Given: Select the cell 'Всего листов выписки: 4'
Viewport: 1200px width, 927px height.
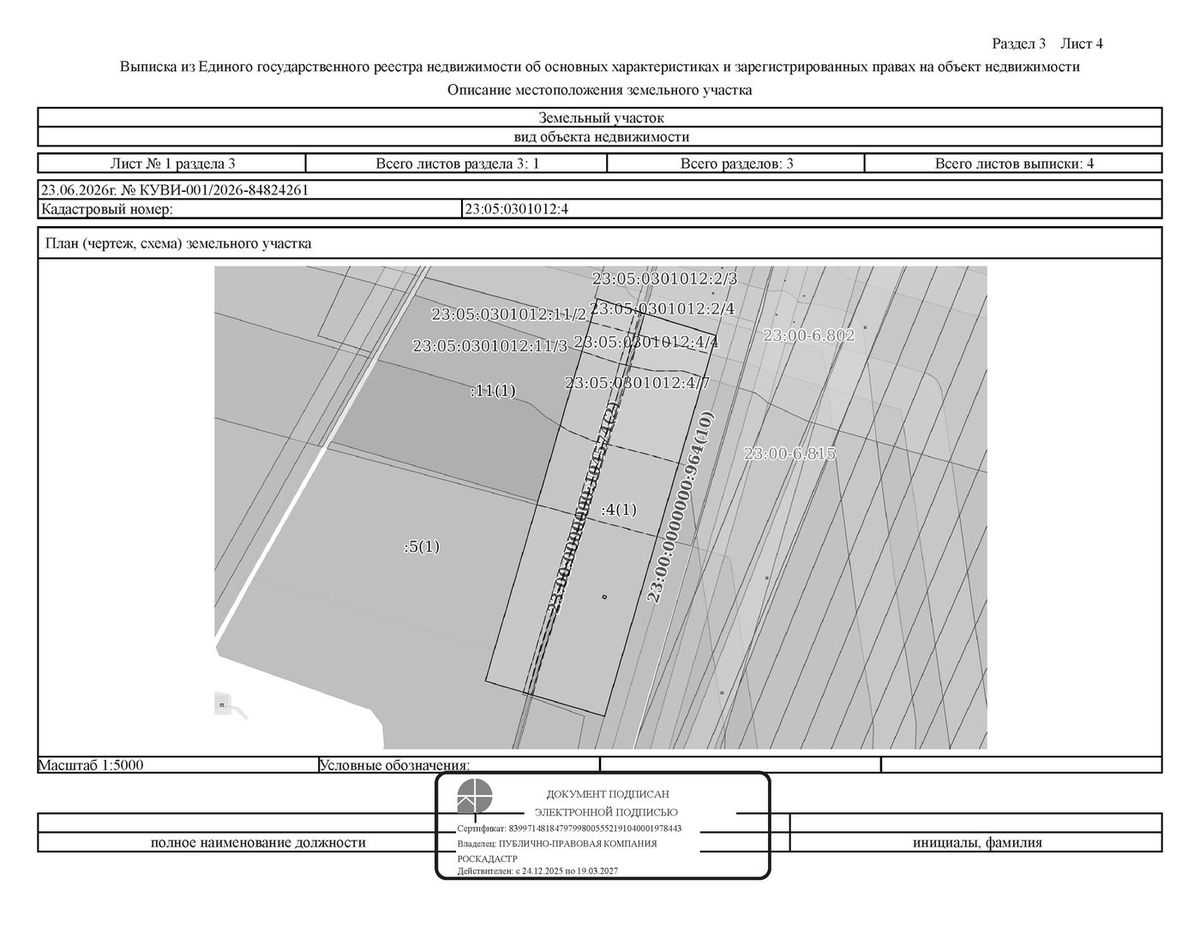Looking at the screenshot, I should click(1014, 163).
